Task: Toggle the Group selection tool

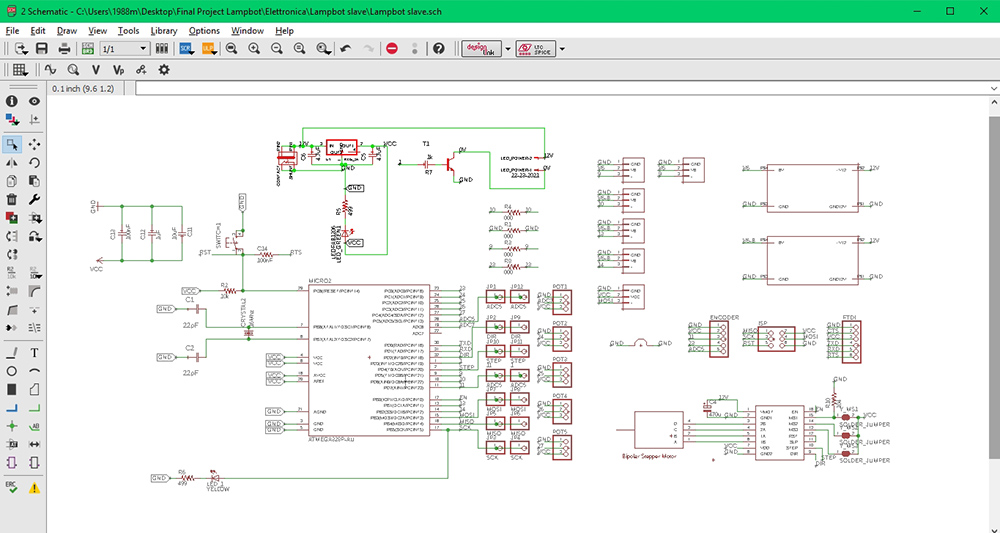Action: coord(12,145)
